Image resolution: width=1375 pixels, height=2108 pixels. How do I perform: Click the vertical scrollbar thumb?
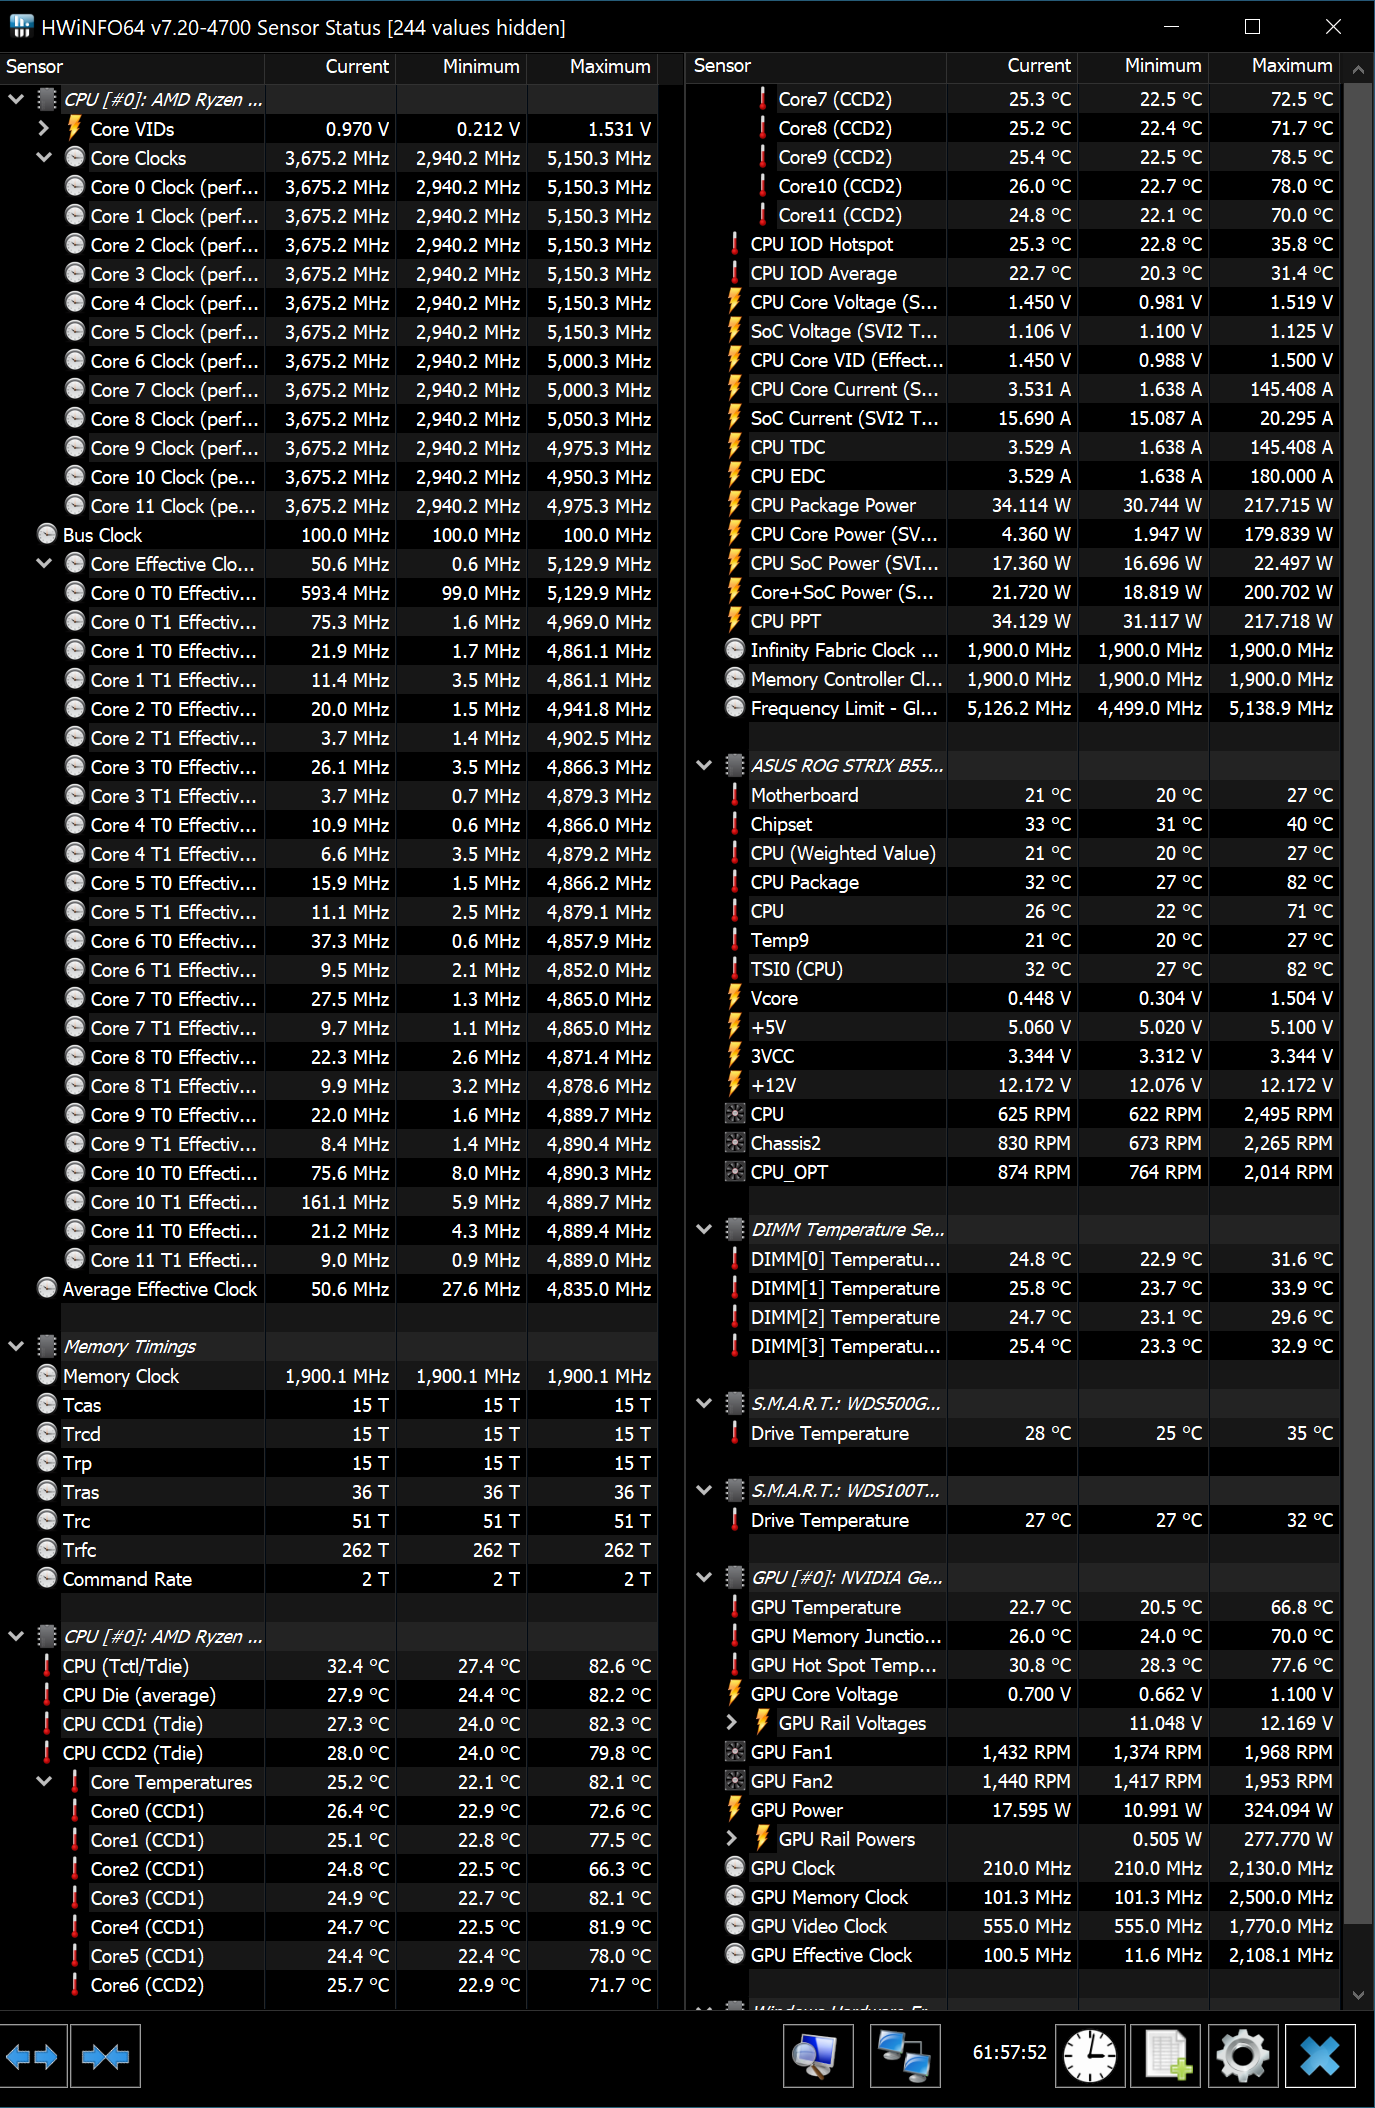pos(1357,1002)
